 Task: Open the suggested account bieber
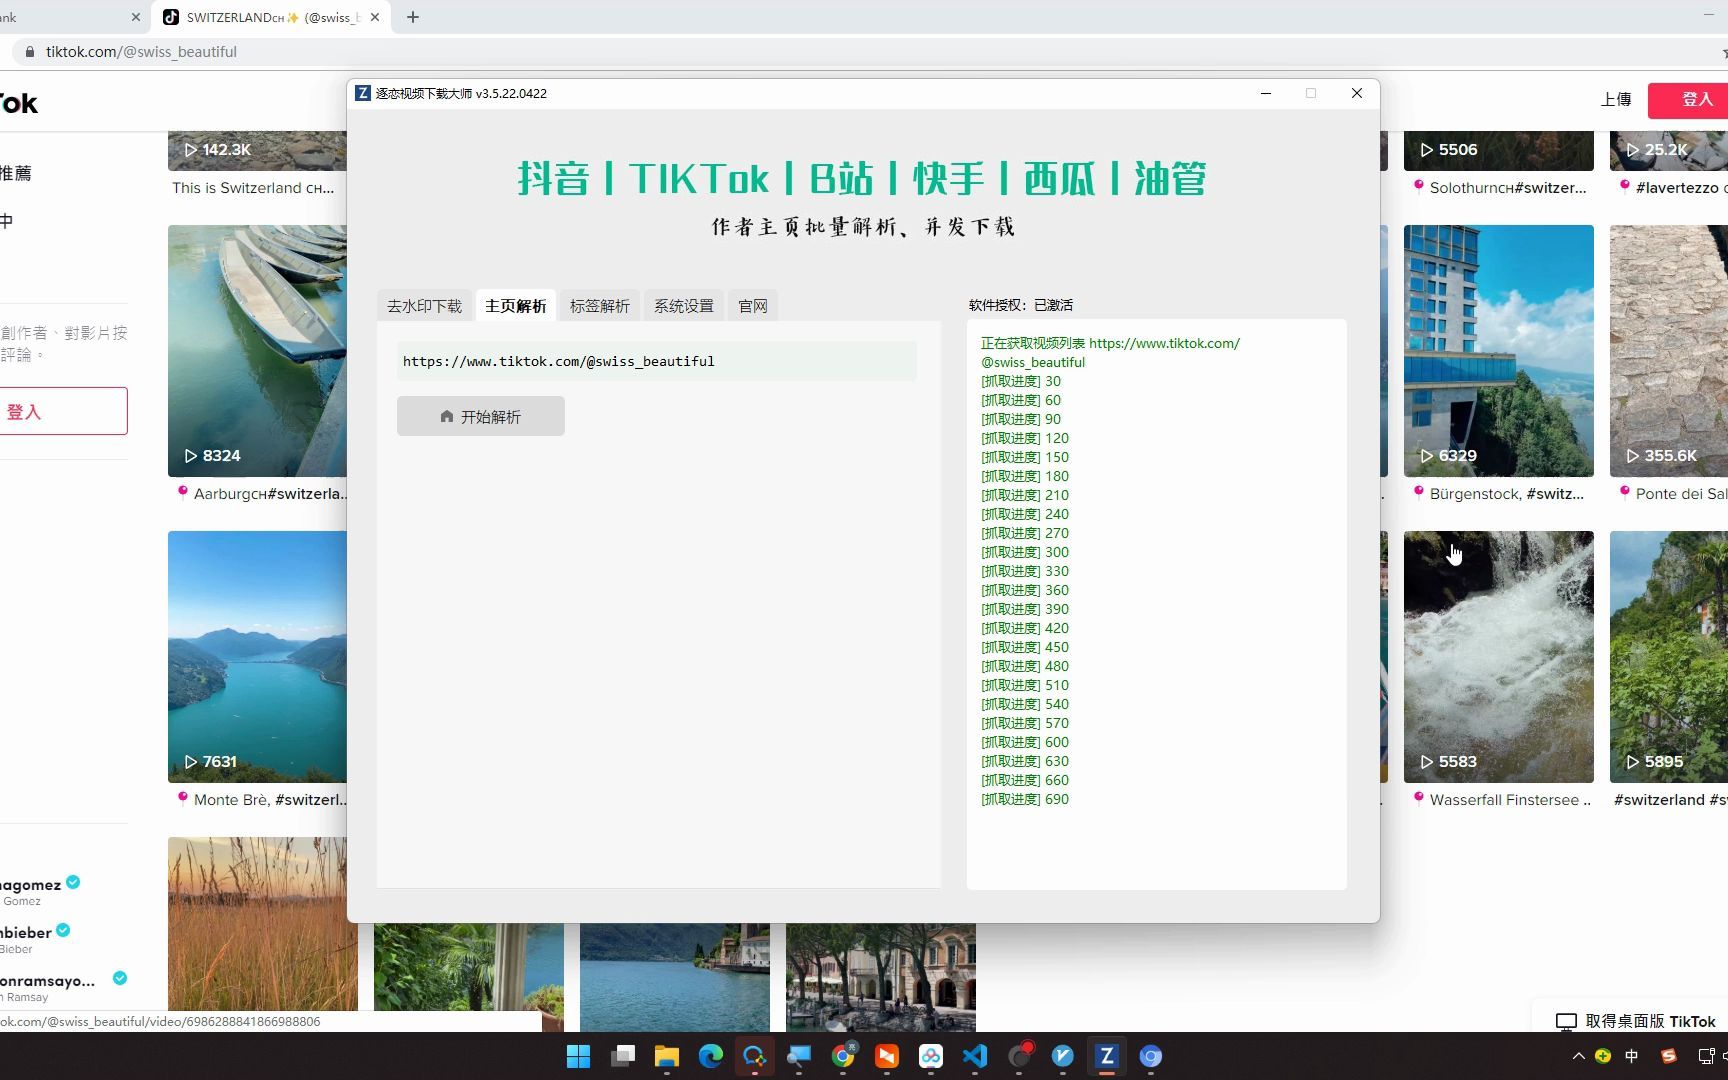(35, 938)
